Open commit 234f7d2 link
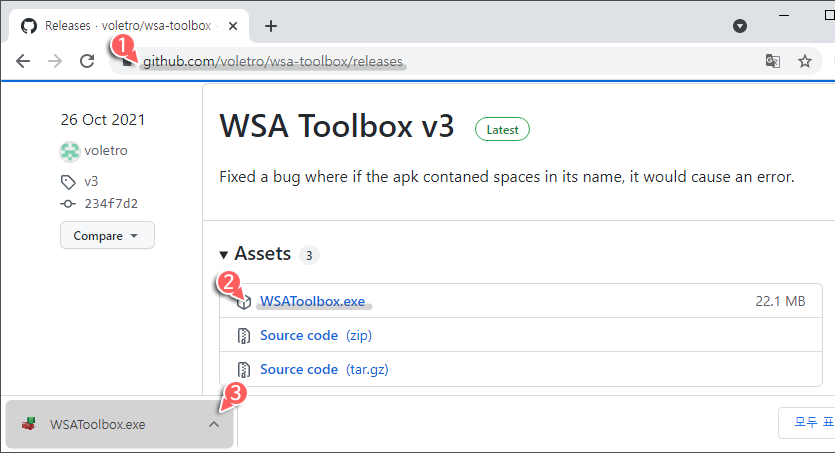Viewport: 835px width, 453px height. [x=111, y=203]
